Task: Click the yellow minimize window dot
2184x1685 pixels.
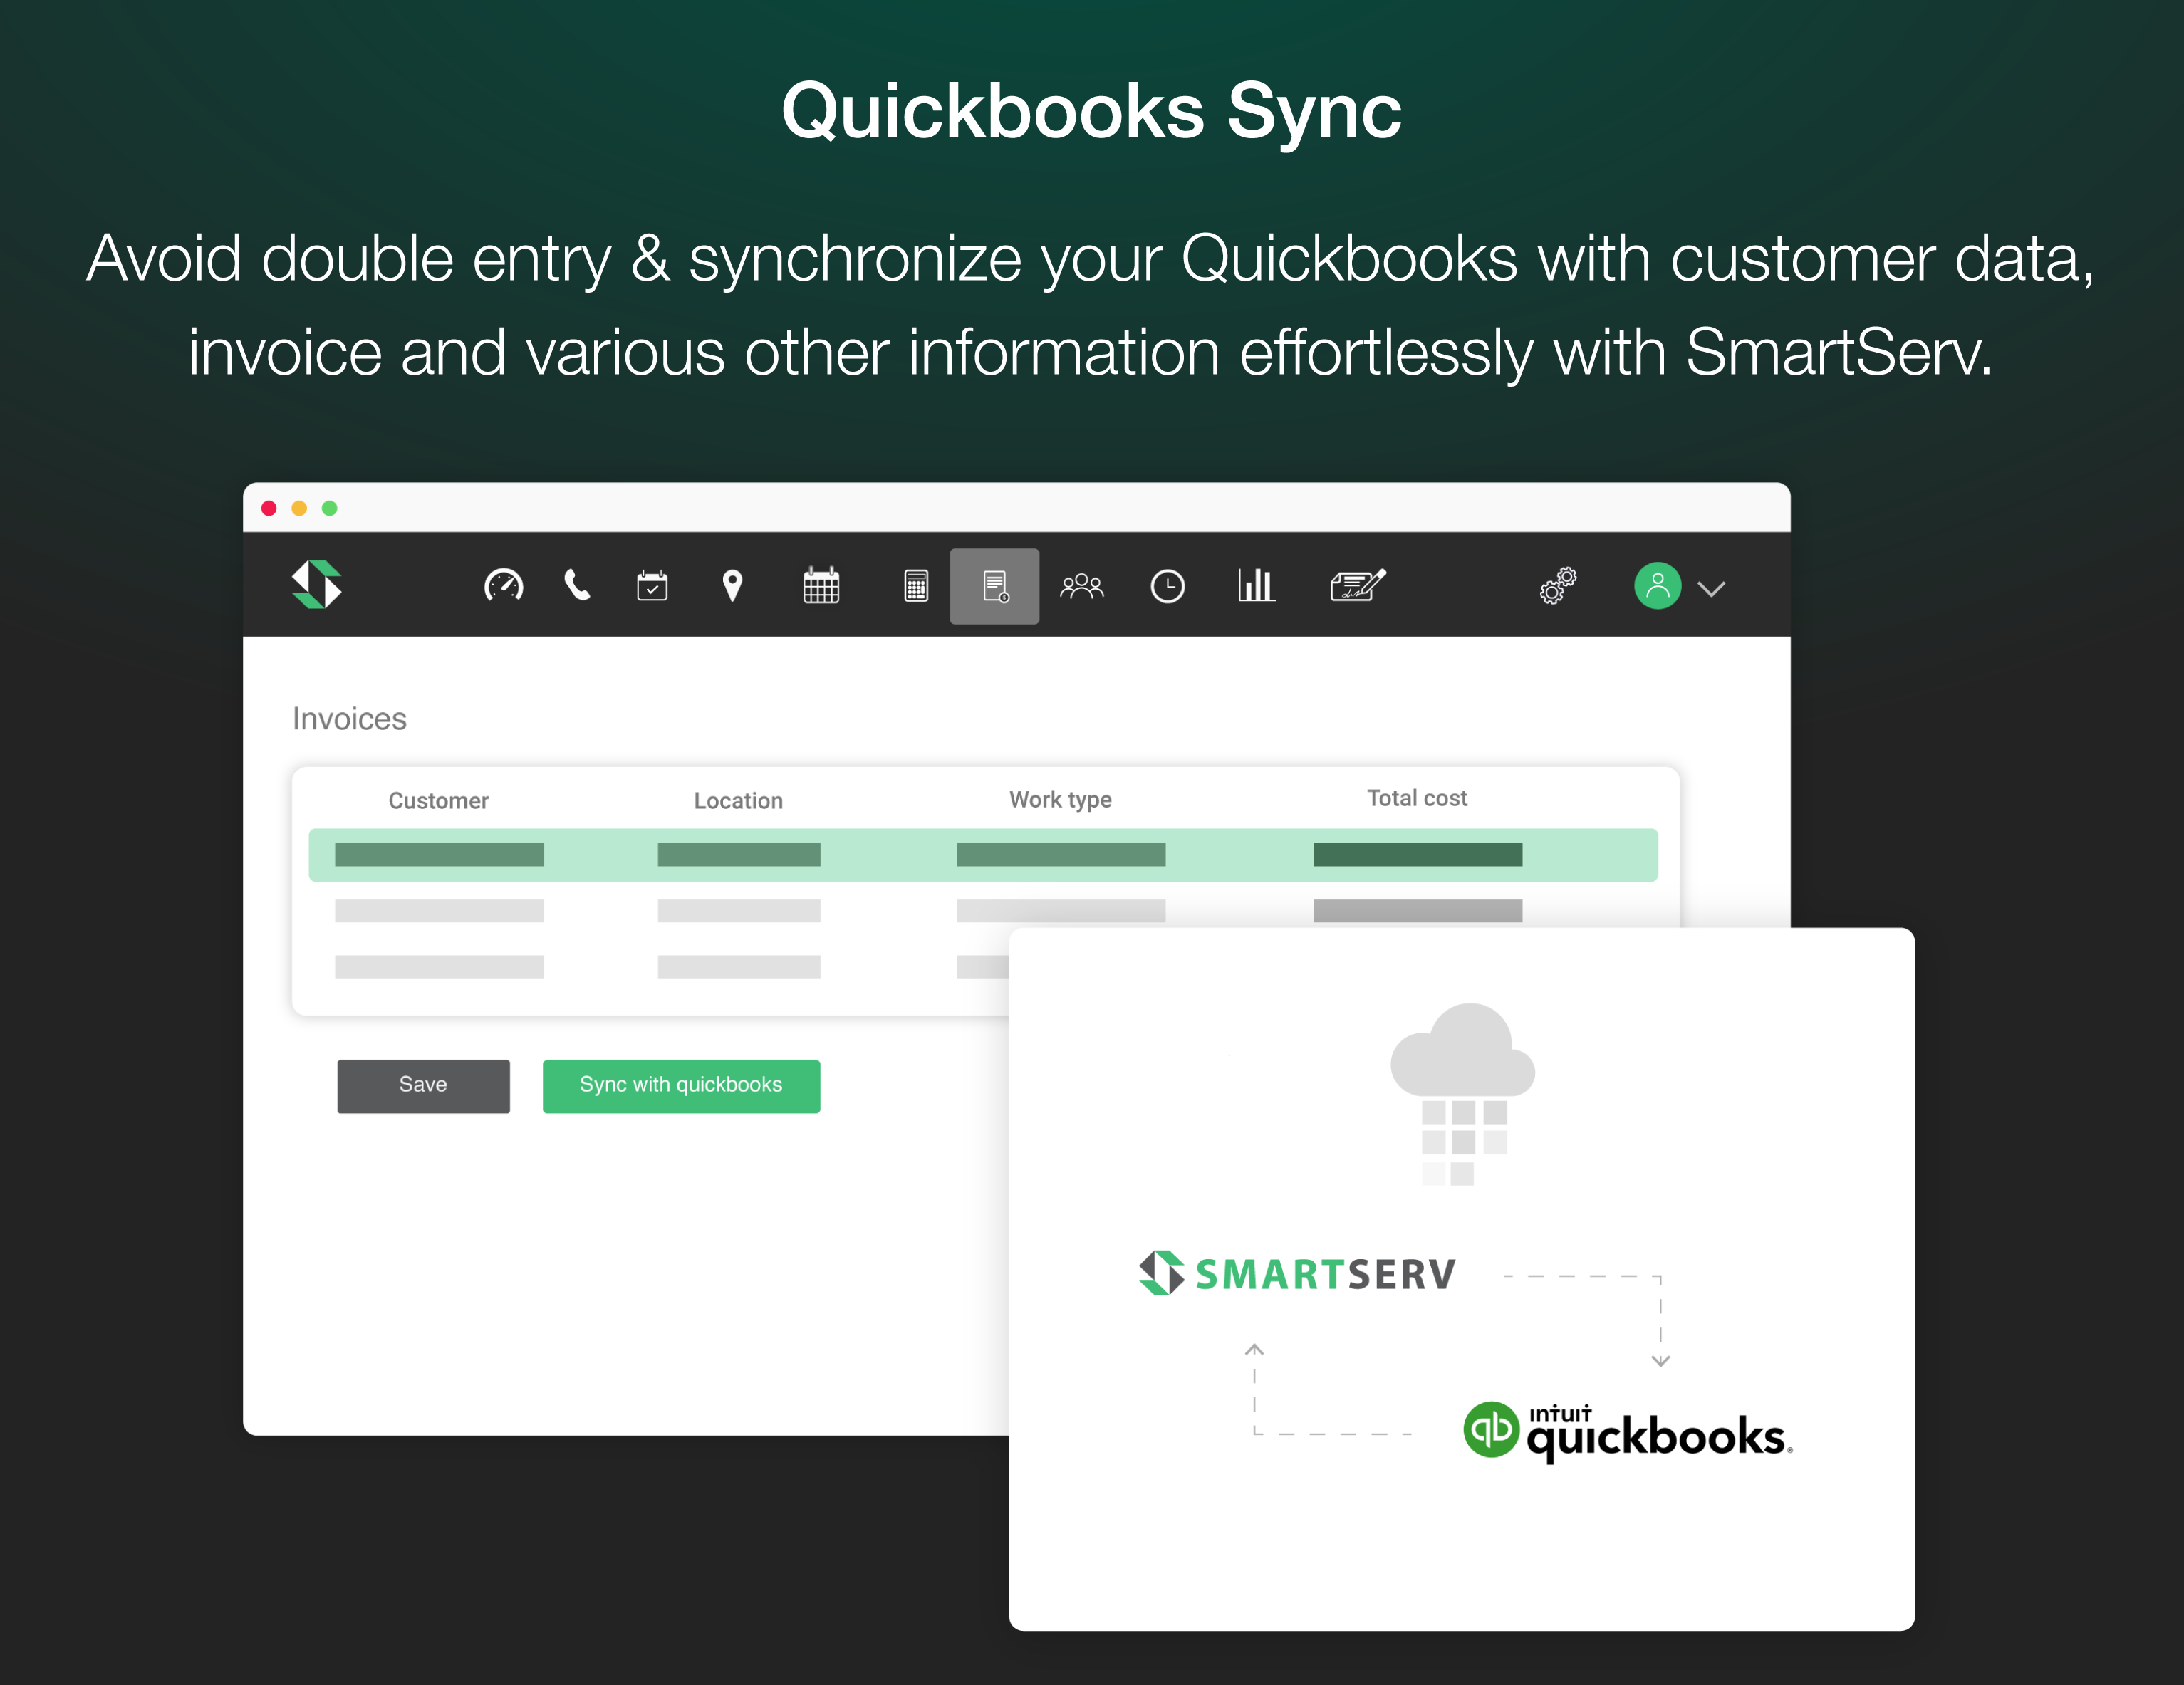Action: click(x=299, y=508)
